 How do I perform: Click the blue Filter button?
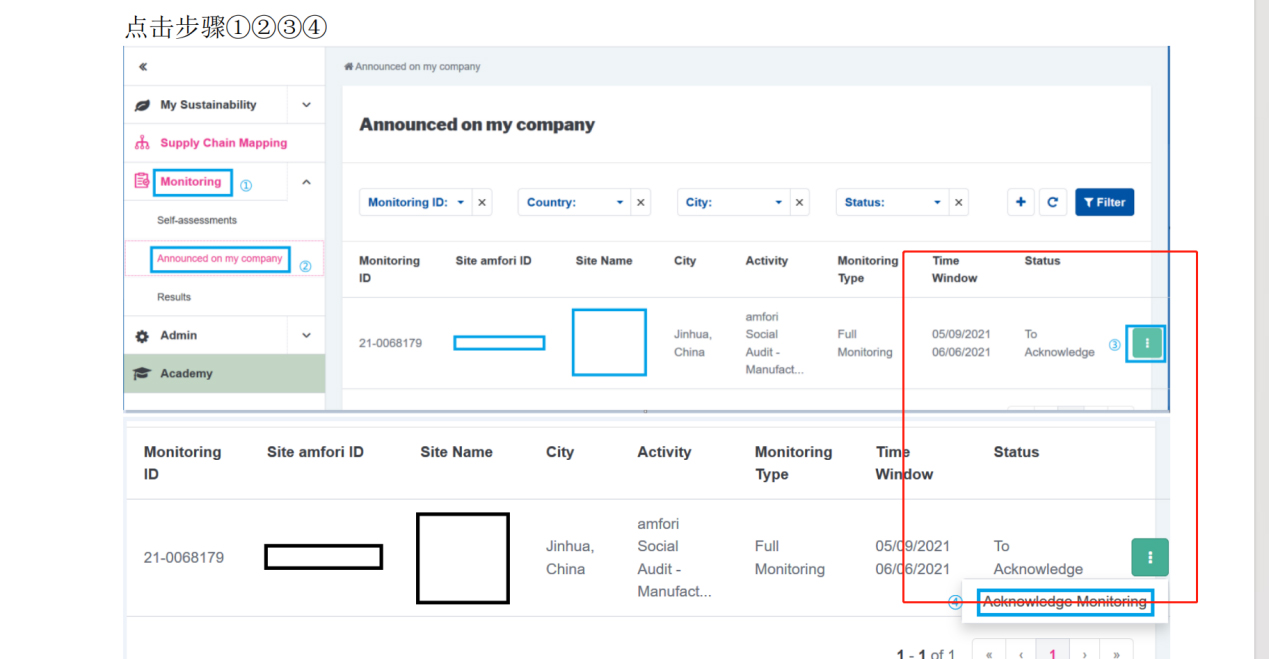pos(1105,202)
